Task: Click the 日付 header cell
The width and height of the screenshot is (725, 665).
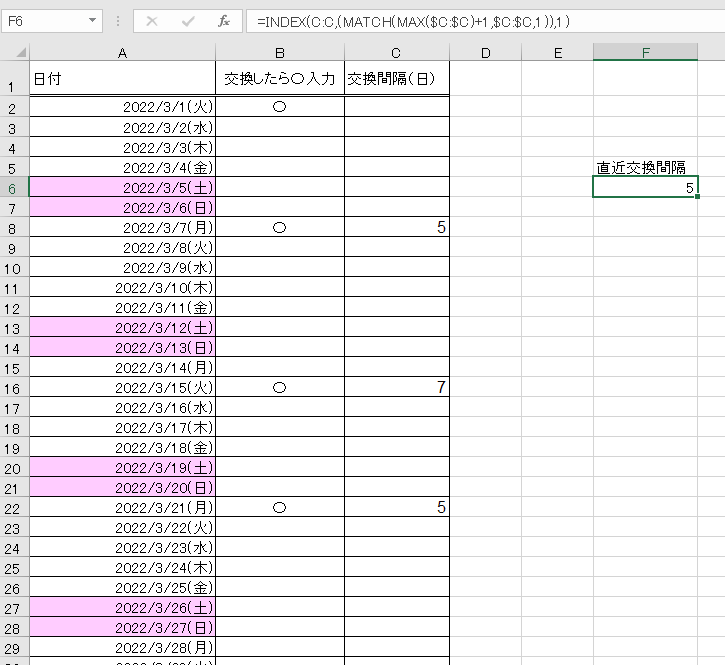Action: click(122, 78)
